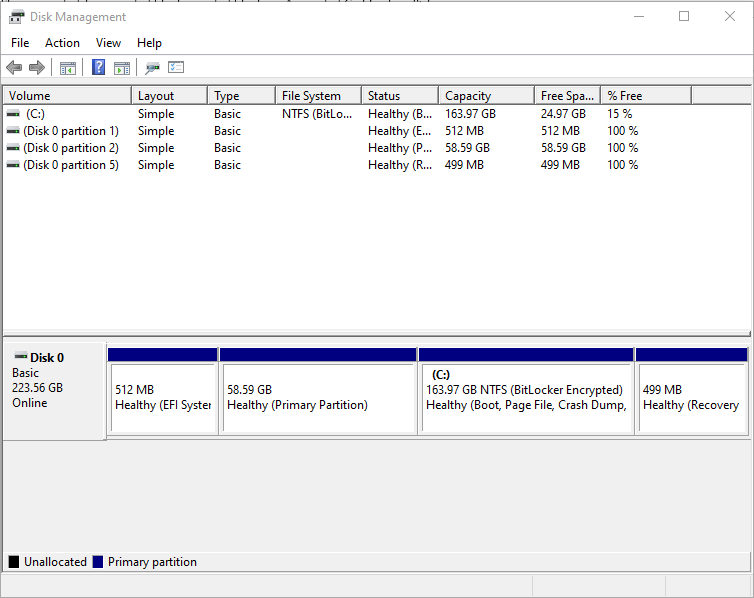Click the Healthy (P... status cell
Image resolution: width=754 pixels, height=598 pixels.
[400, 148]
